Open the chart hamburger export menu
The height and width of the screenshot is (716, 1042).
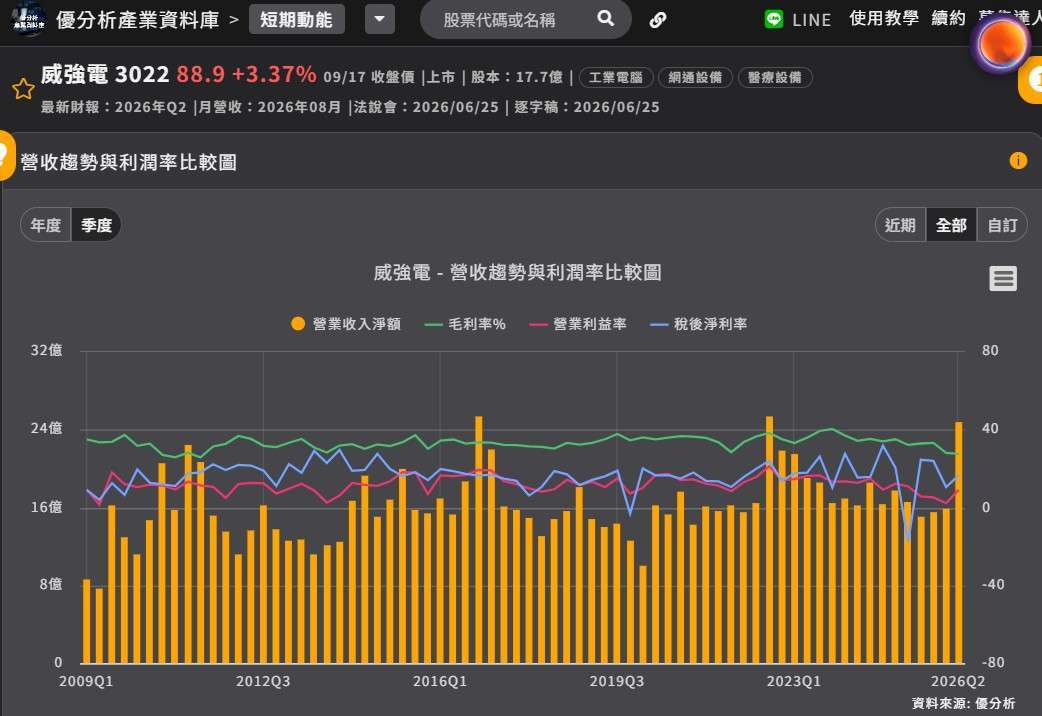[1003, 279]
